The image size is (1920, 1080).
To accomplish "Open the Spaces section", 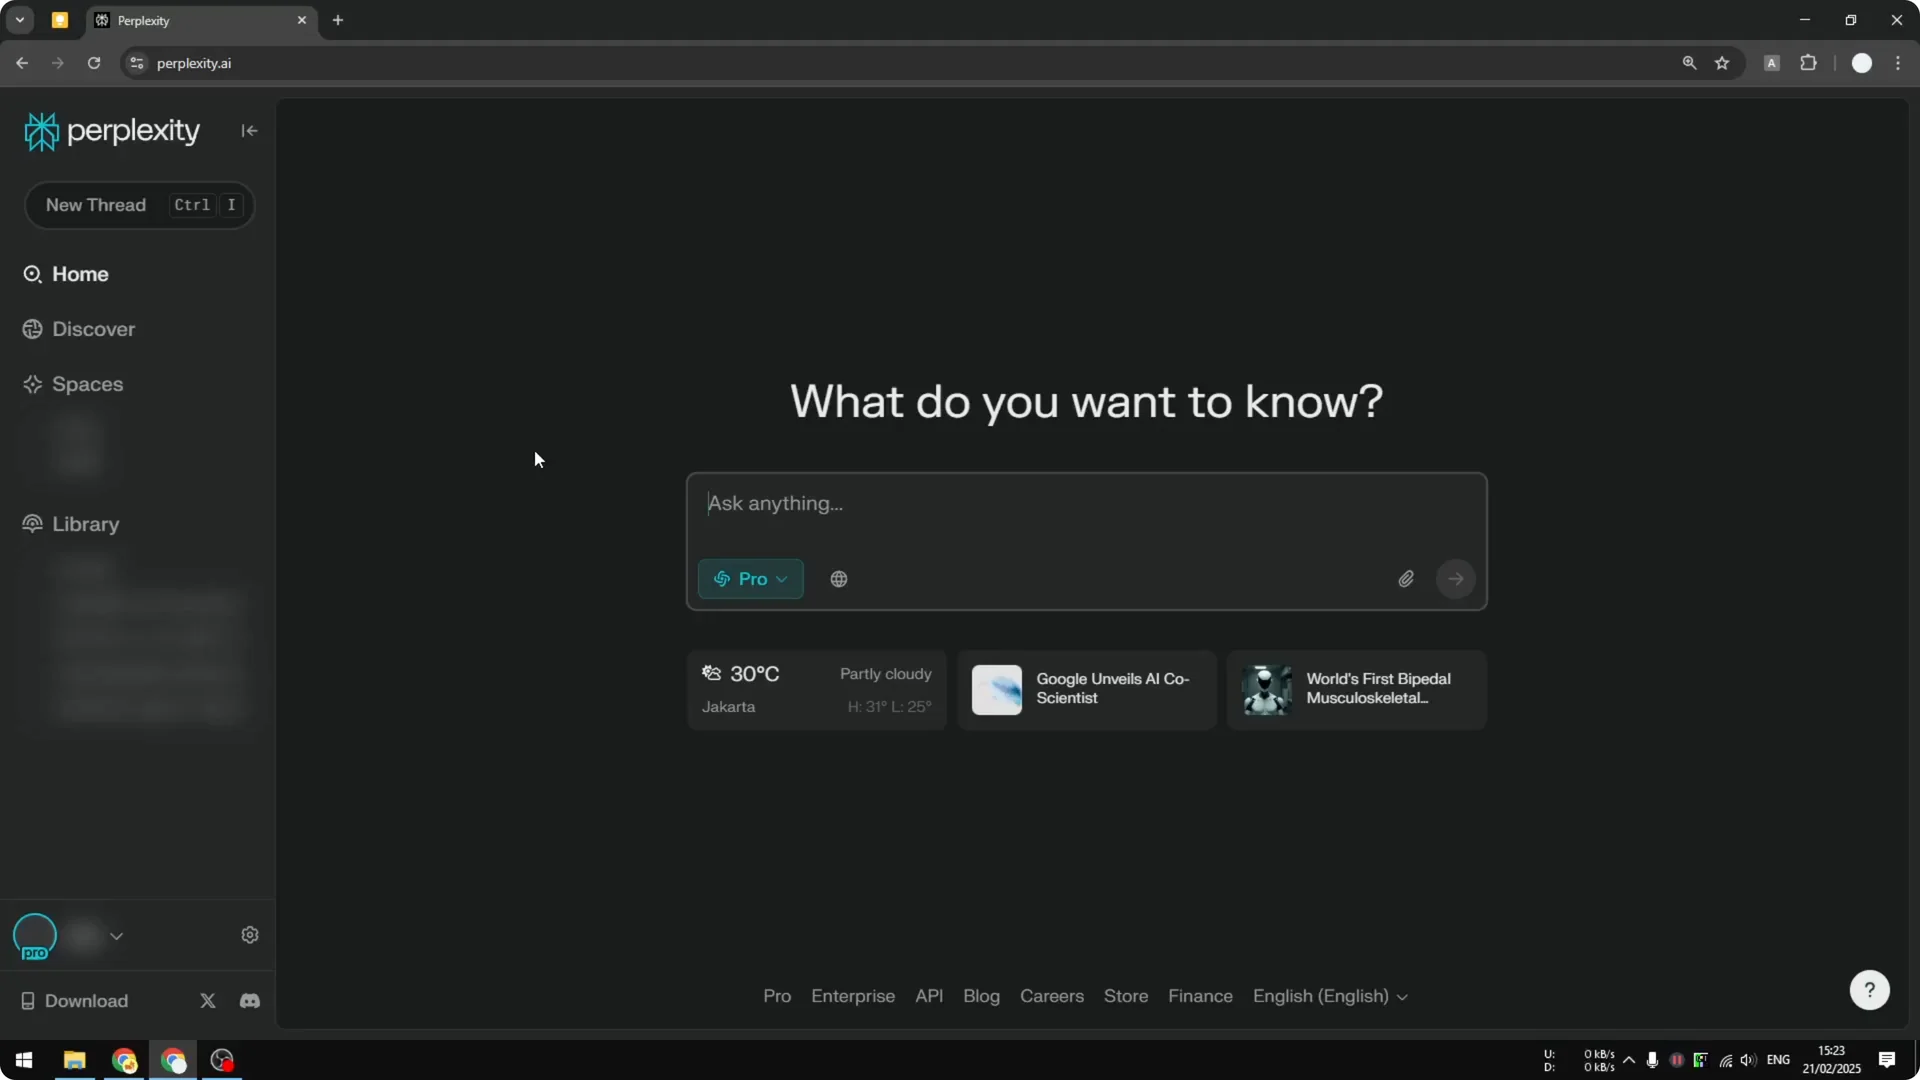I will click(x=88, y=384).
